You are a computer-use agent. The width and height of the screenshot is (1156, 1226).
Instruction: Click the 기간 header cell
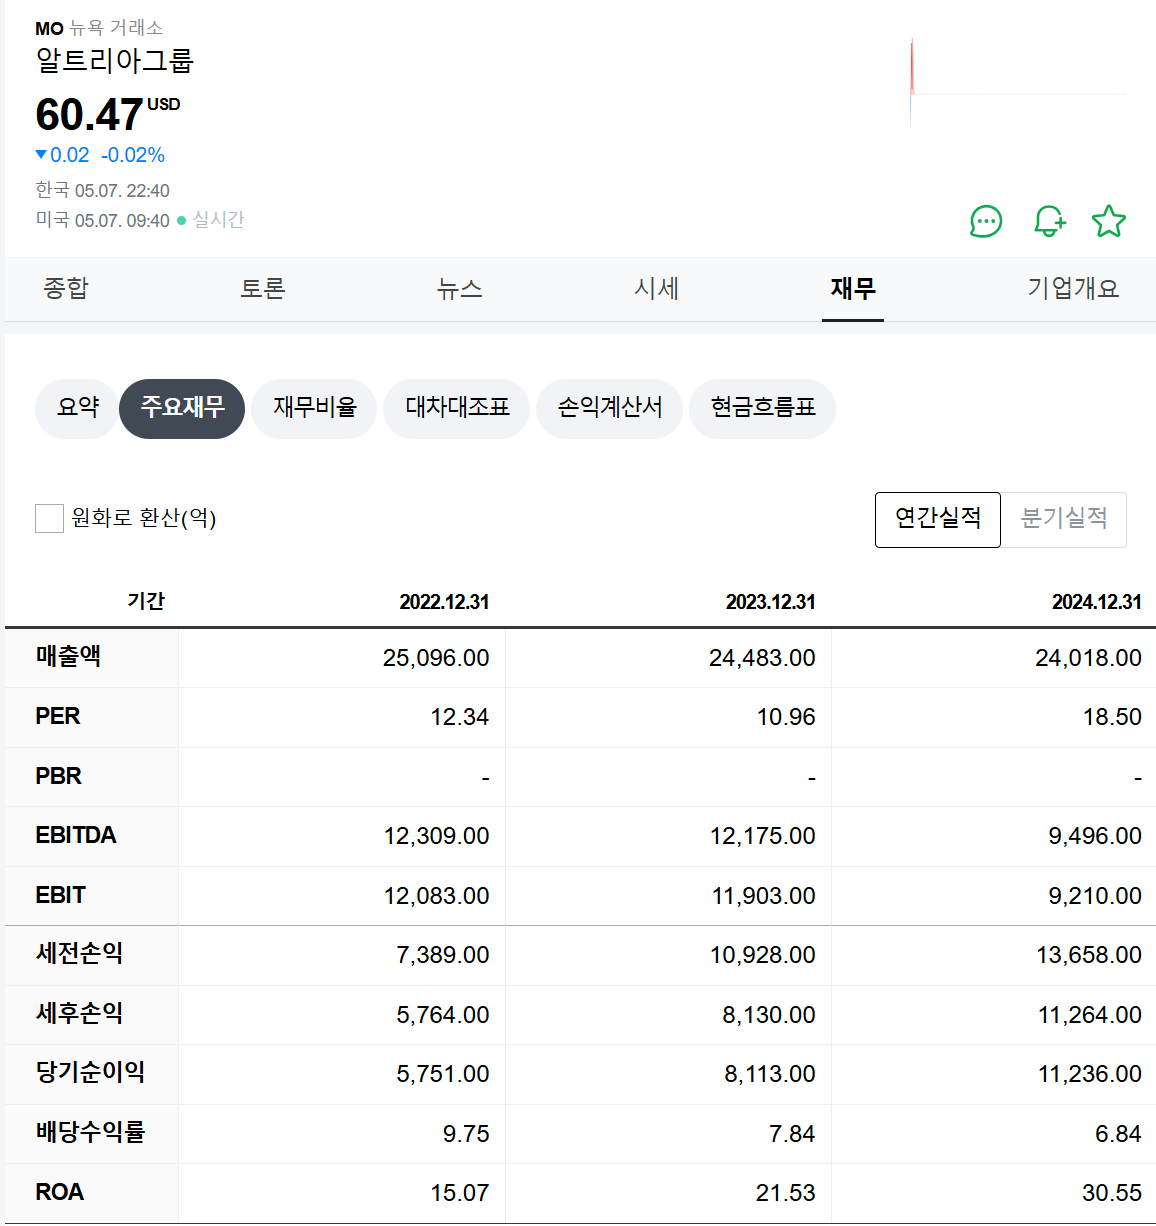(146, 601)
